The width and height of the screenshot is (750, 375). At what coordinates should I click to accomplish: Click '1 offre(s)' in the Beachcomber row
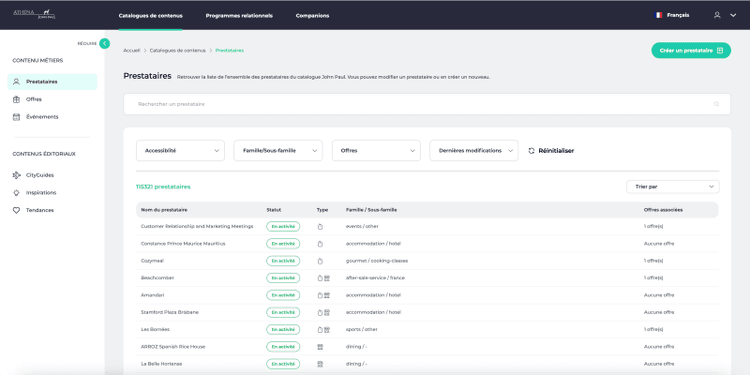653,278
